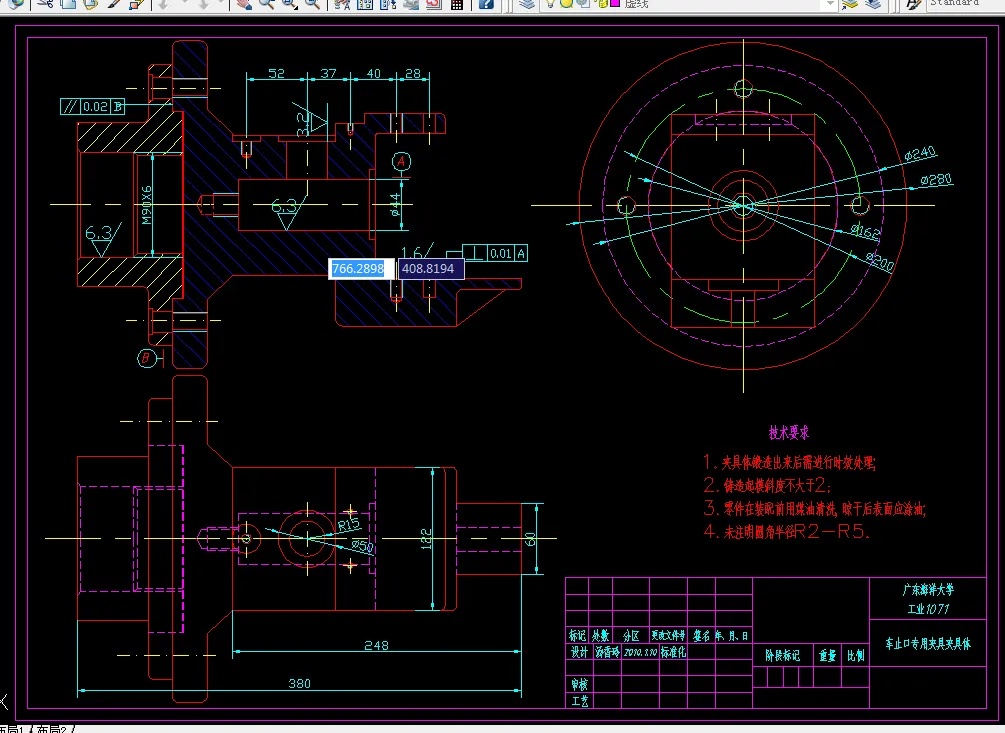Click requirement 4 mentioning R2—R5
The image size is (1005, 733).
786,531
